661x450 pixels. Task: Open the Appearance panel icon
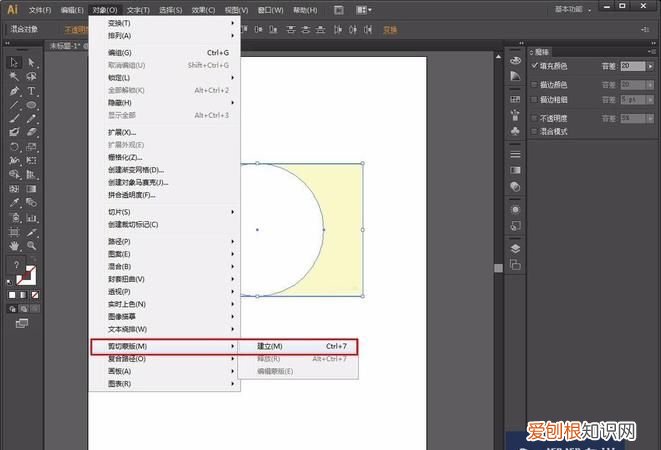tap(515, 210)
